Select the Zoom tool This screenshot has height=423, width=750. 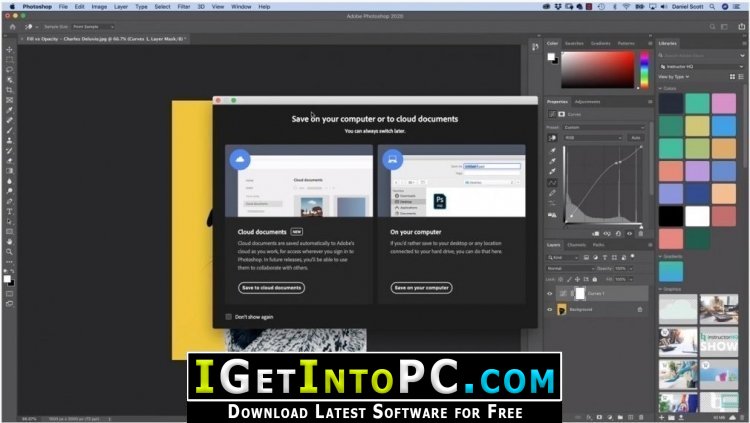[10, 252]
